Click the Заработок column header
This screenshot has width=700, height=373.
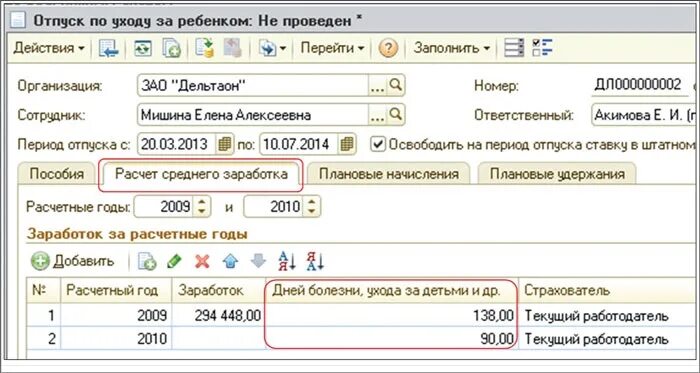[x=219, y=291]
